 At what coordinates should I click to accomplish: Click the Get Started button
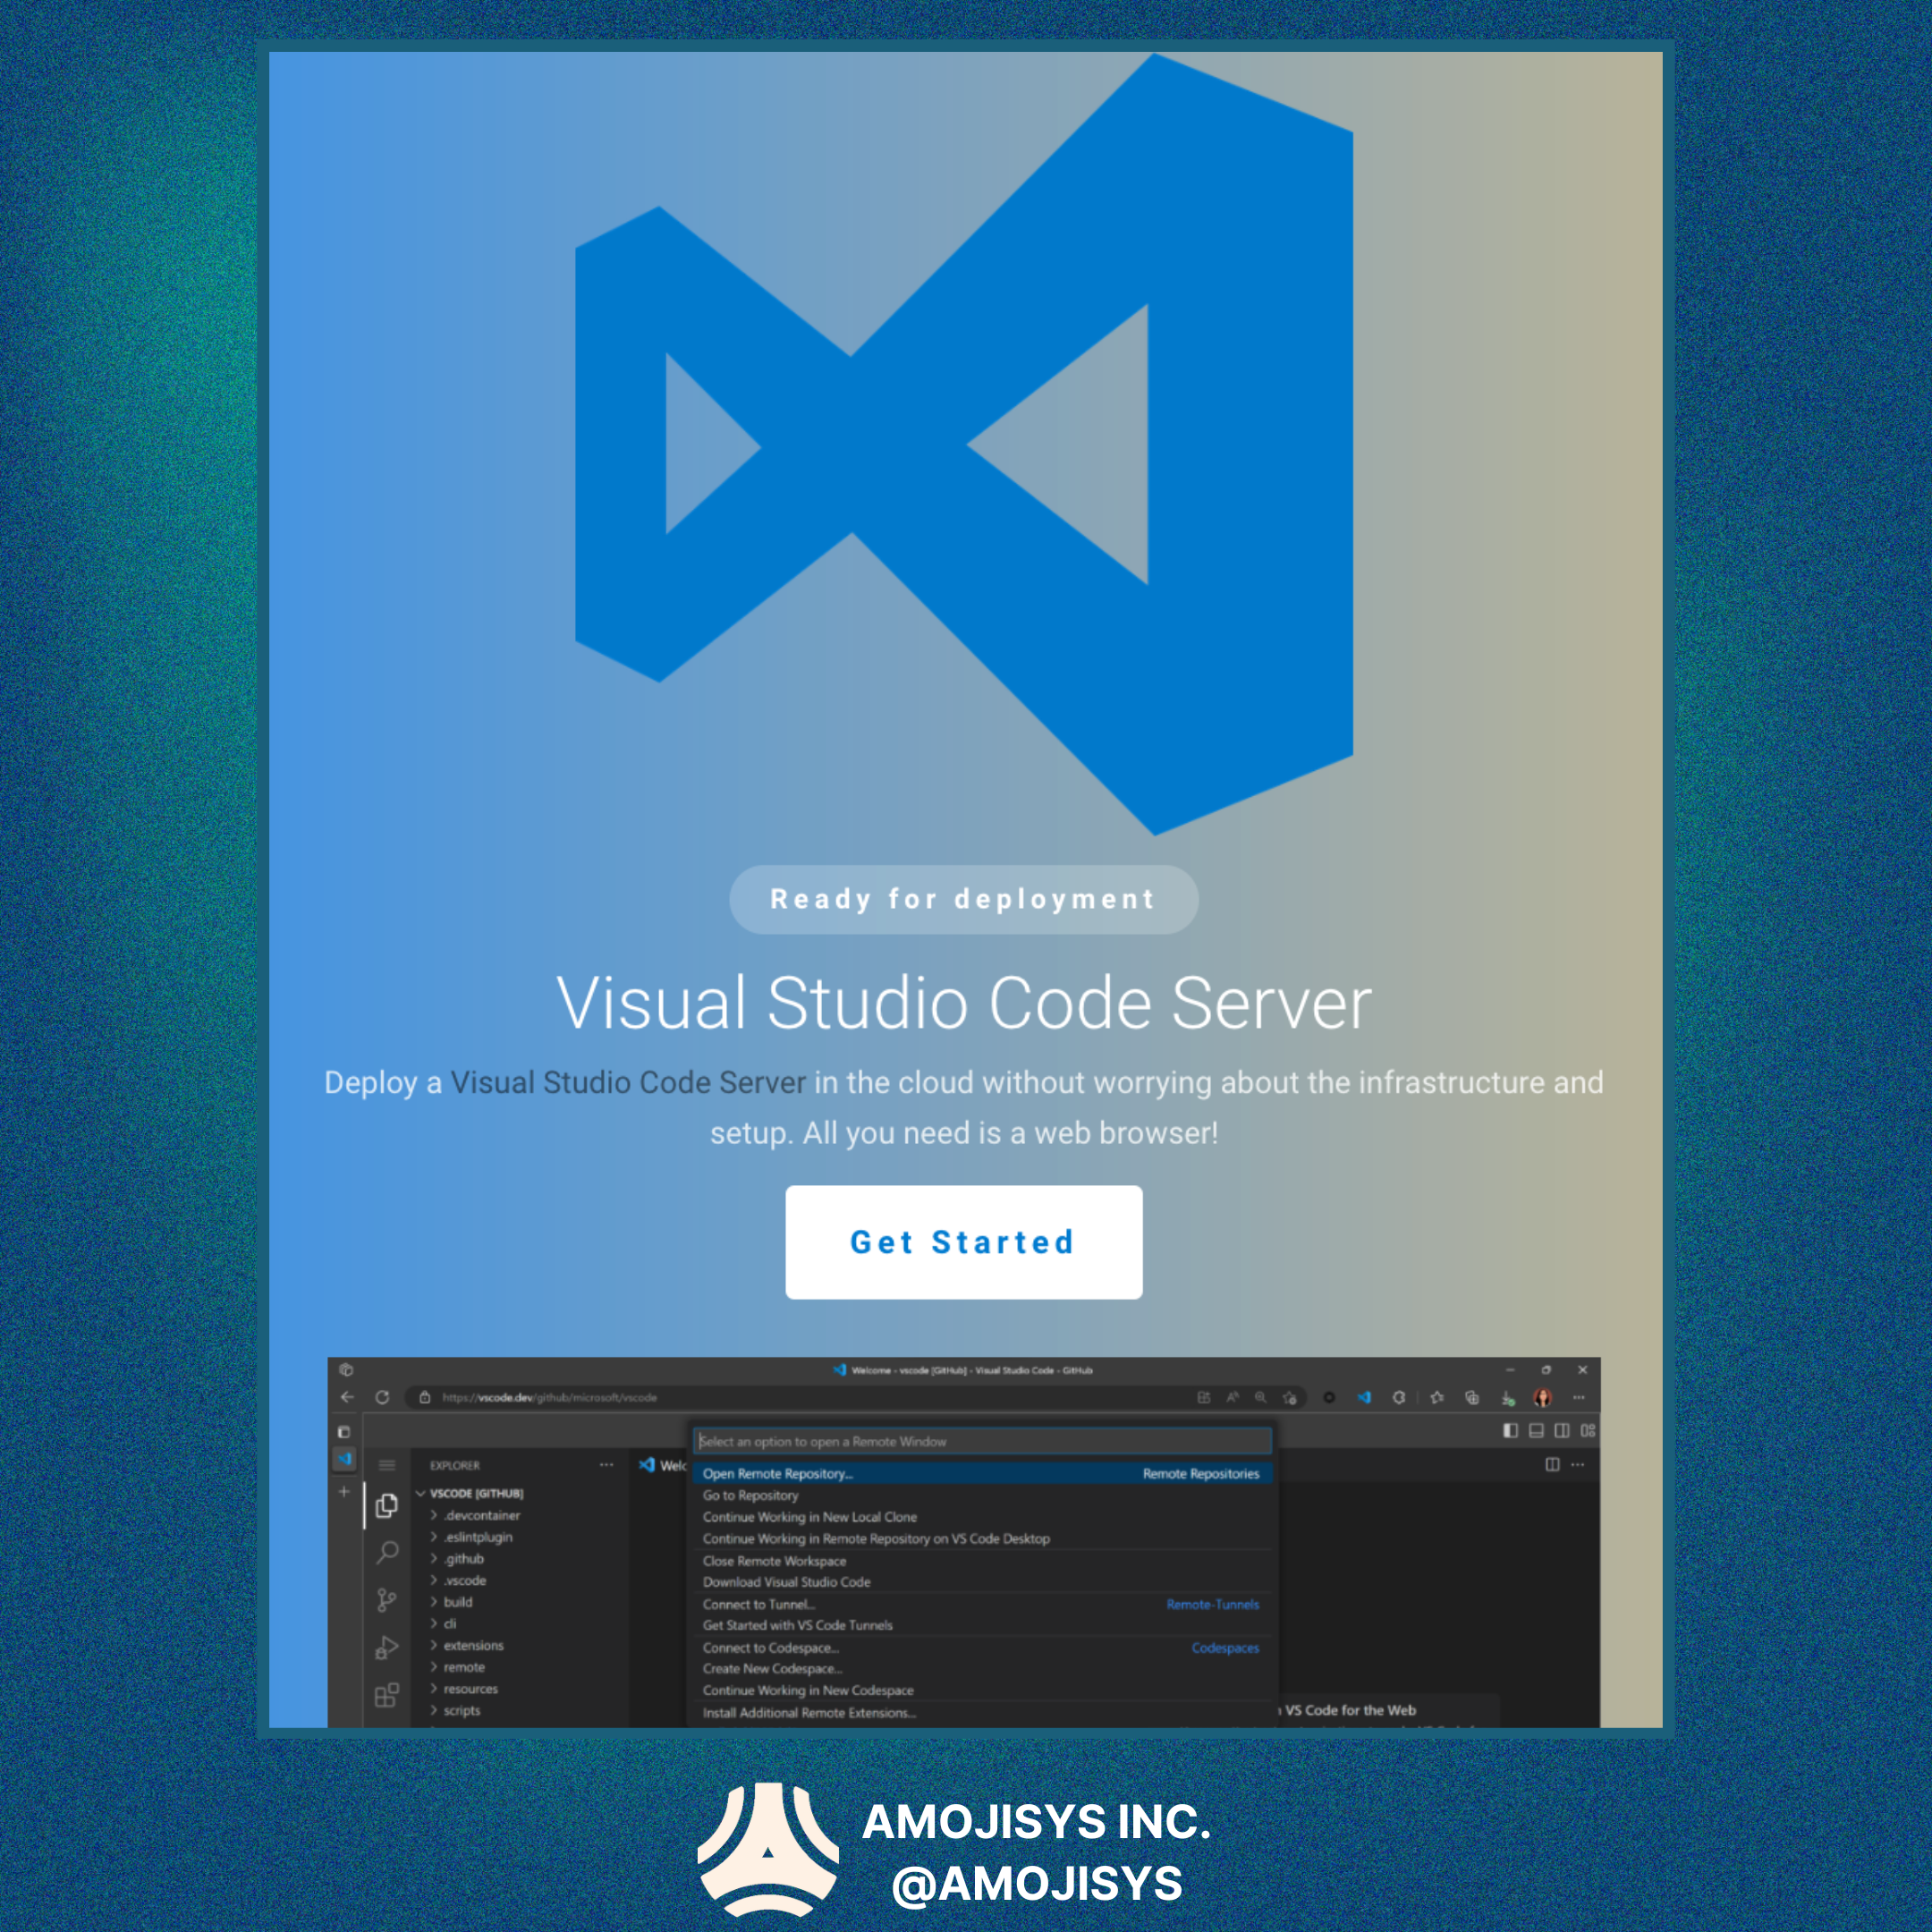[963, 1242]
